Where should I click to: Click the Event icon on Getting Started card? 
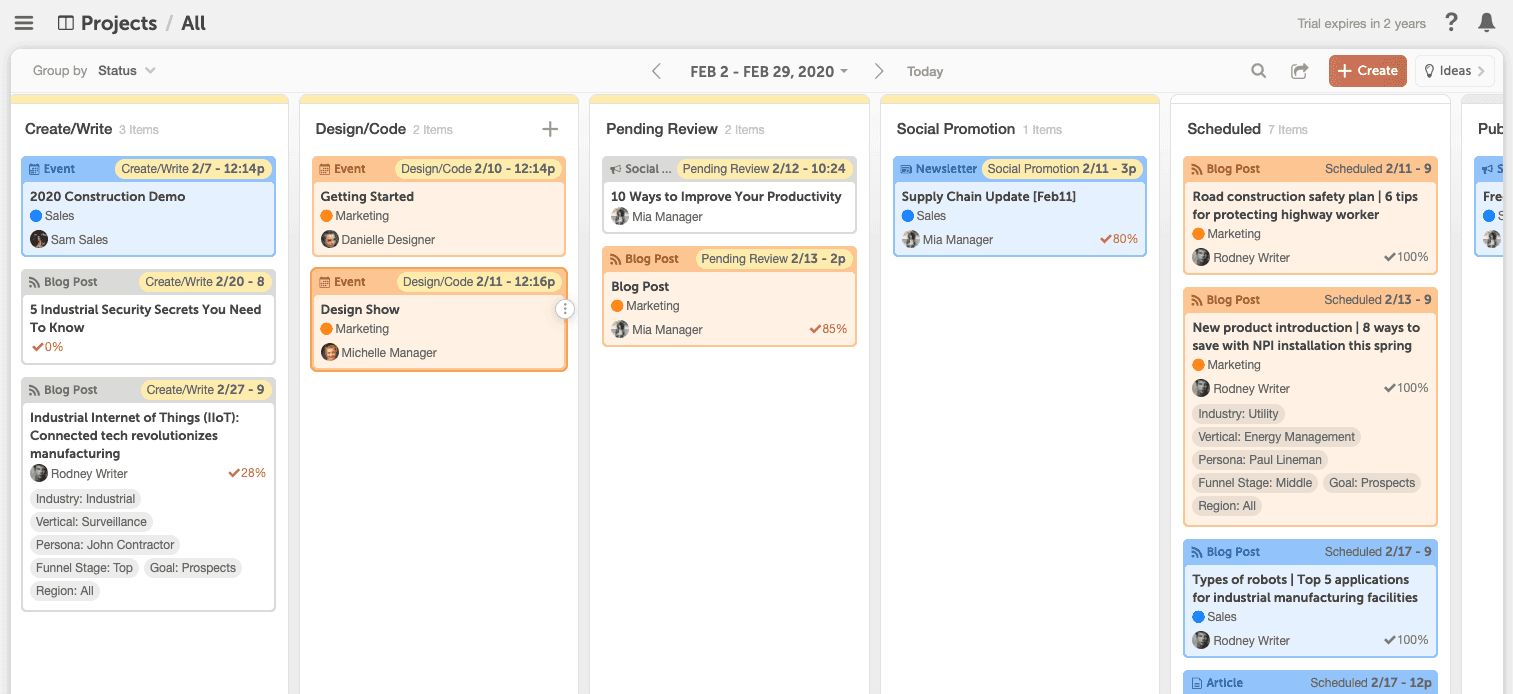point(325,169)
